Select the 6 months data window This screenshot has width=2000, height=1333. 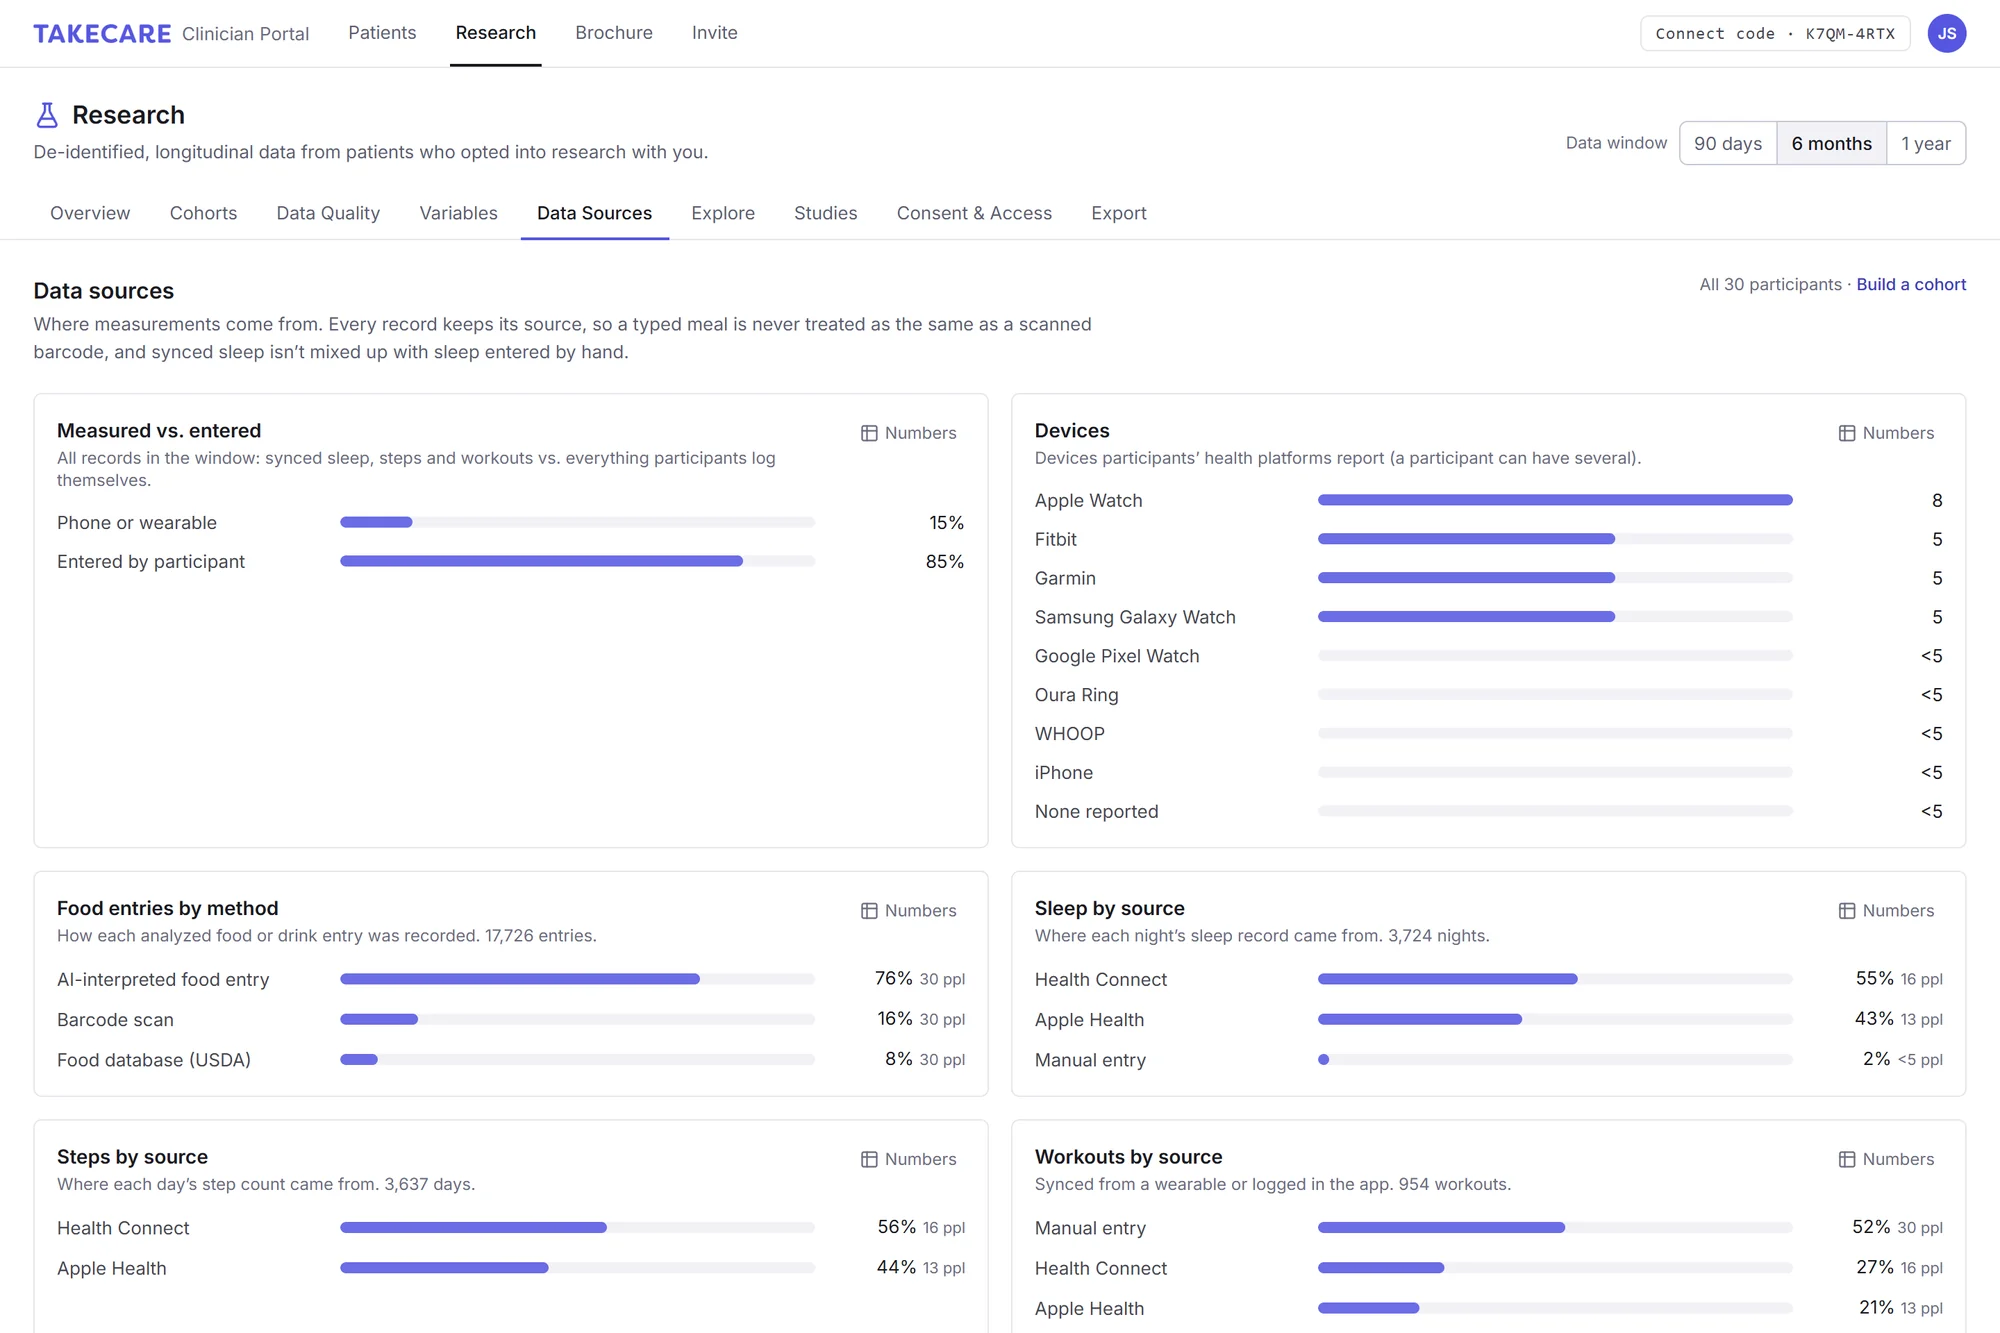point(1831,143)
